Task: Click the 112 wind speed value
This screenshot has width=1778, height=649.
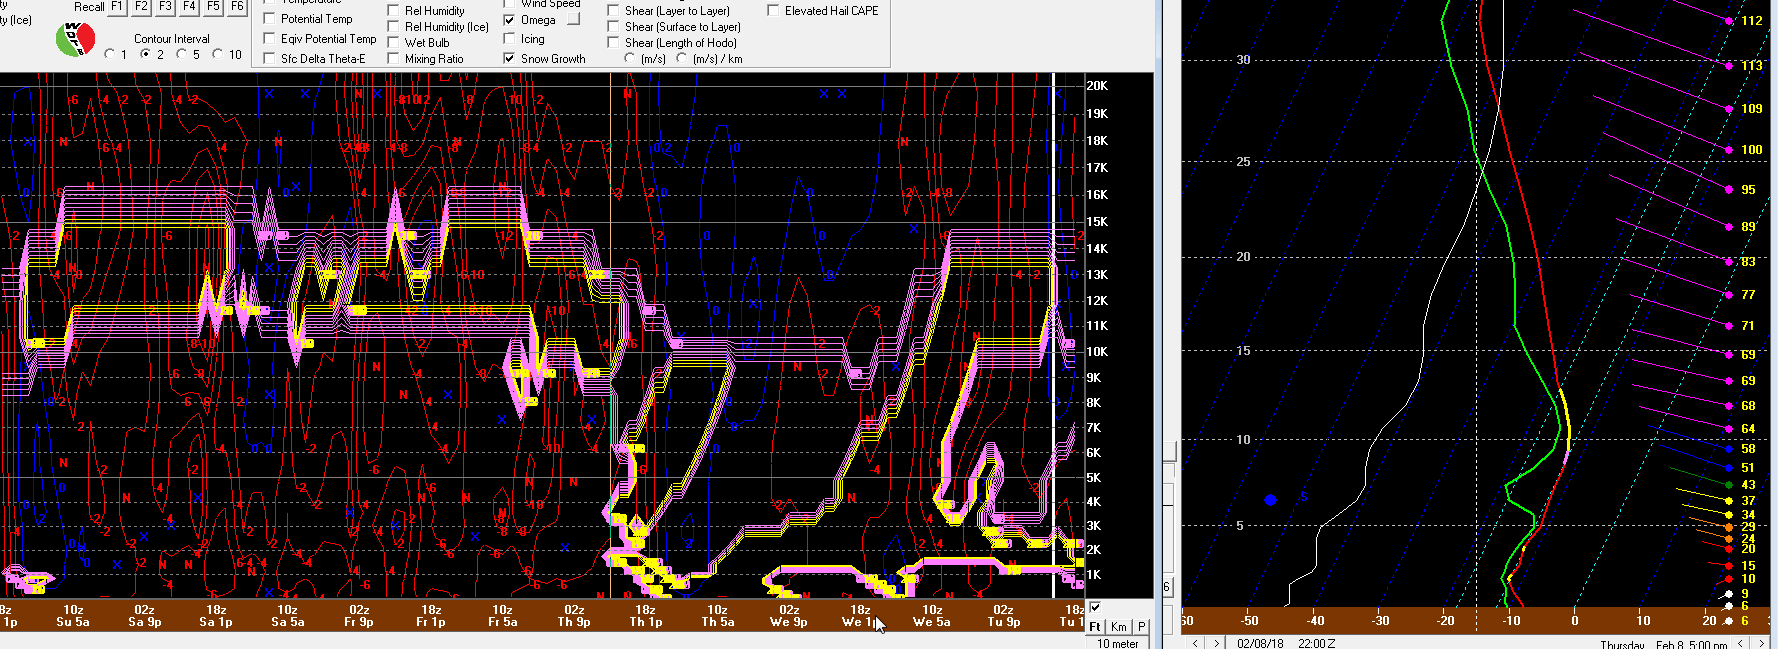Action: coord(1752,20)
